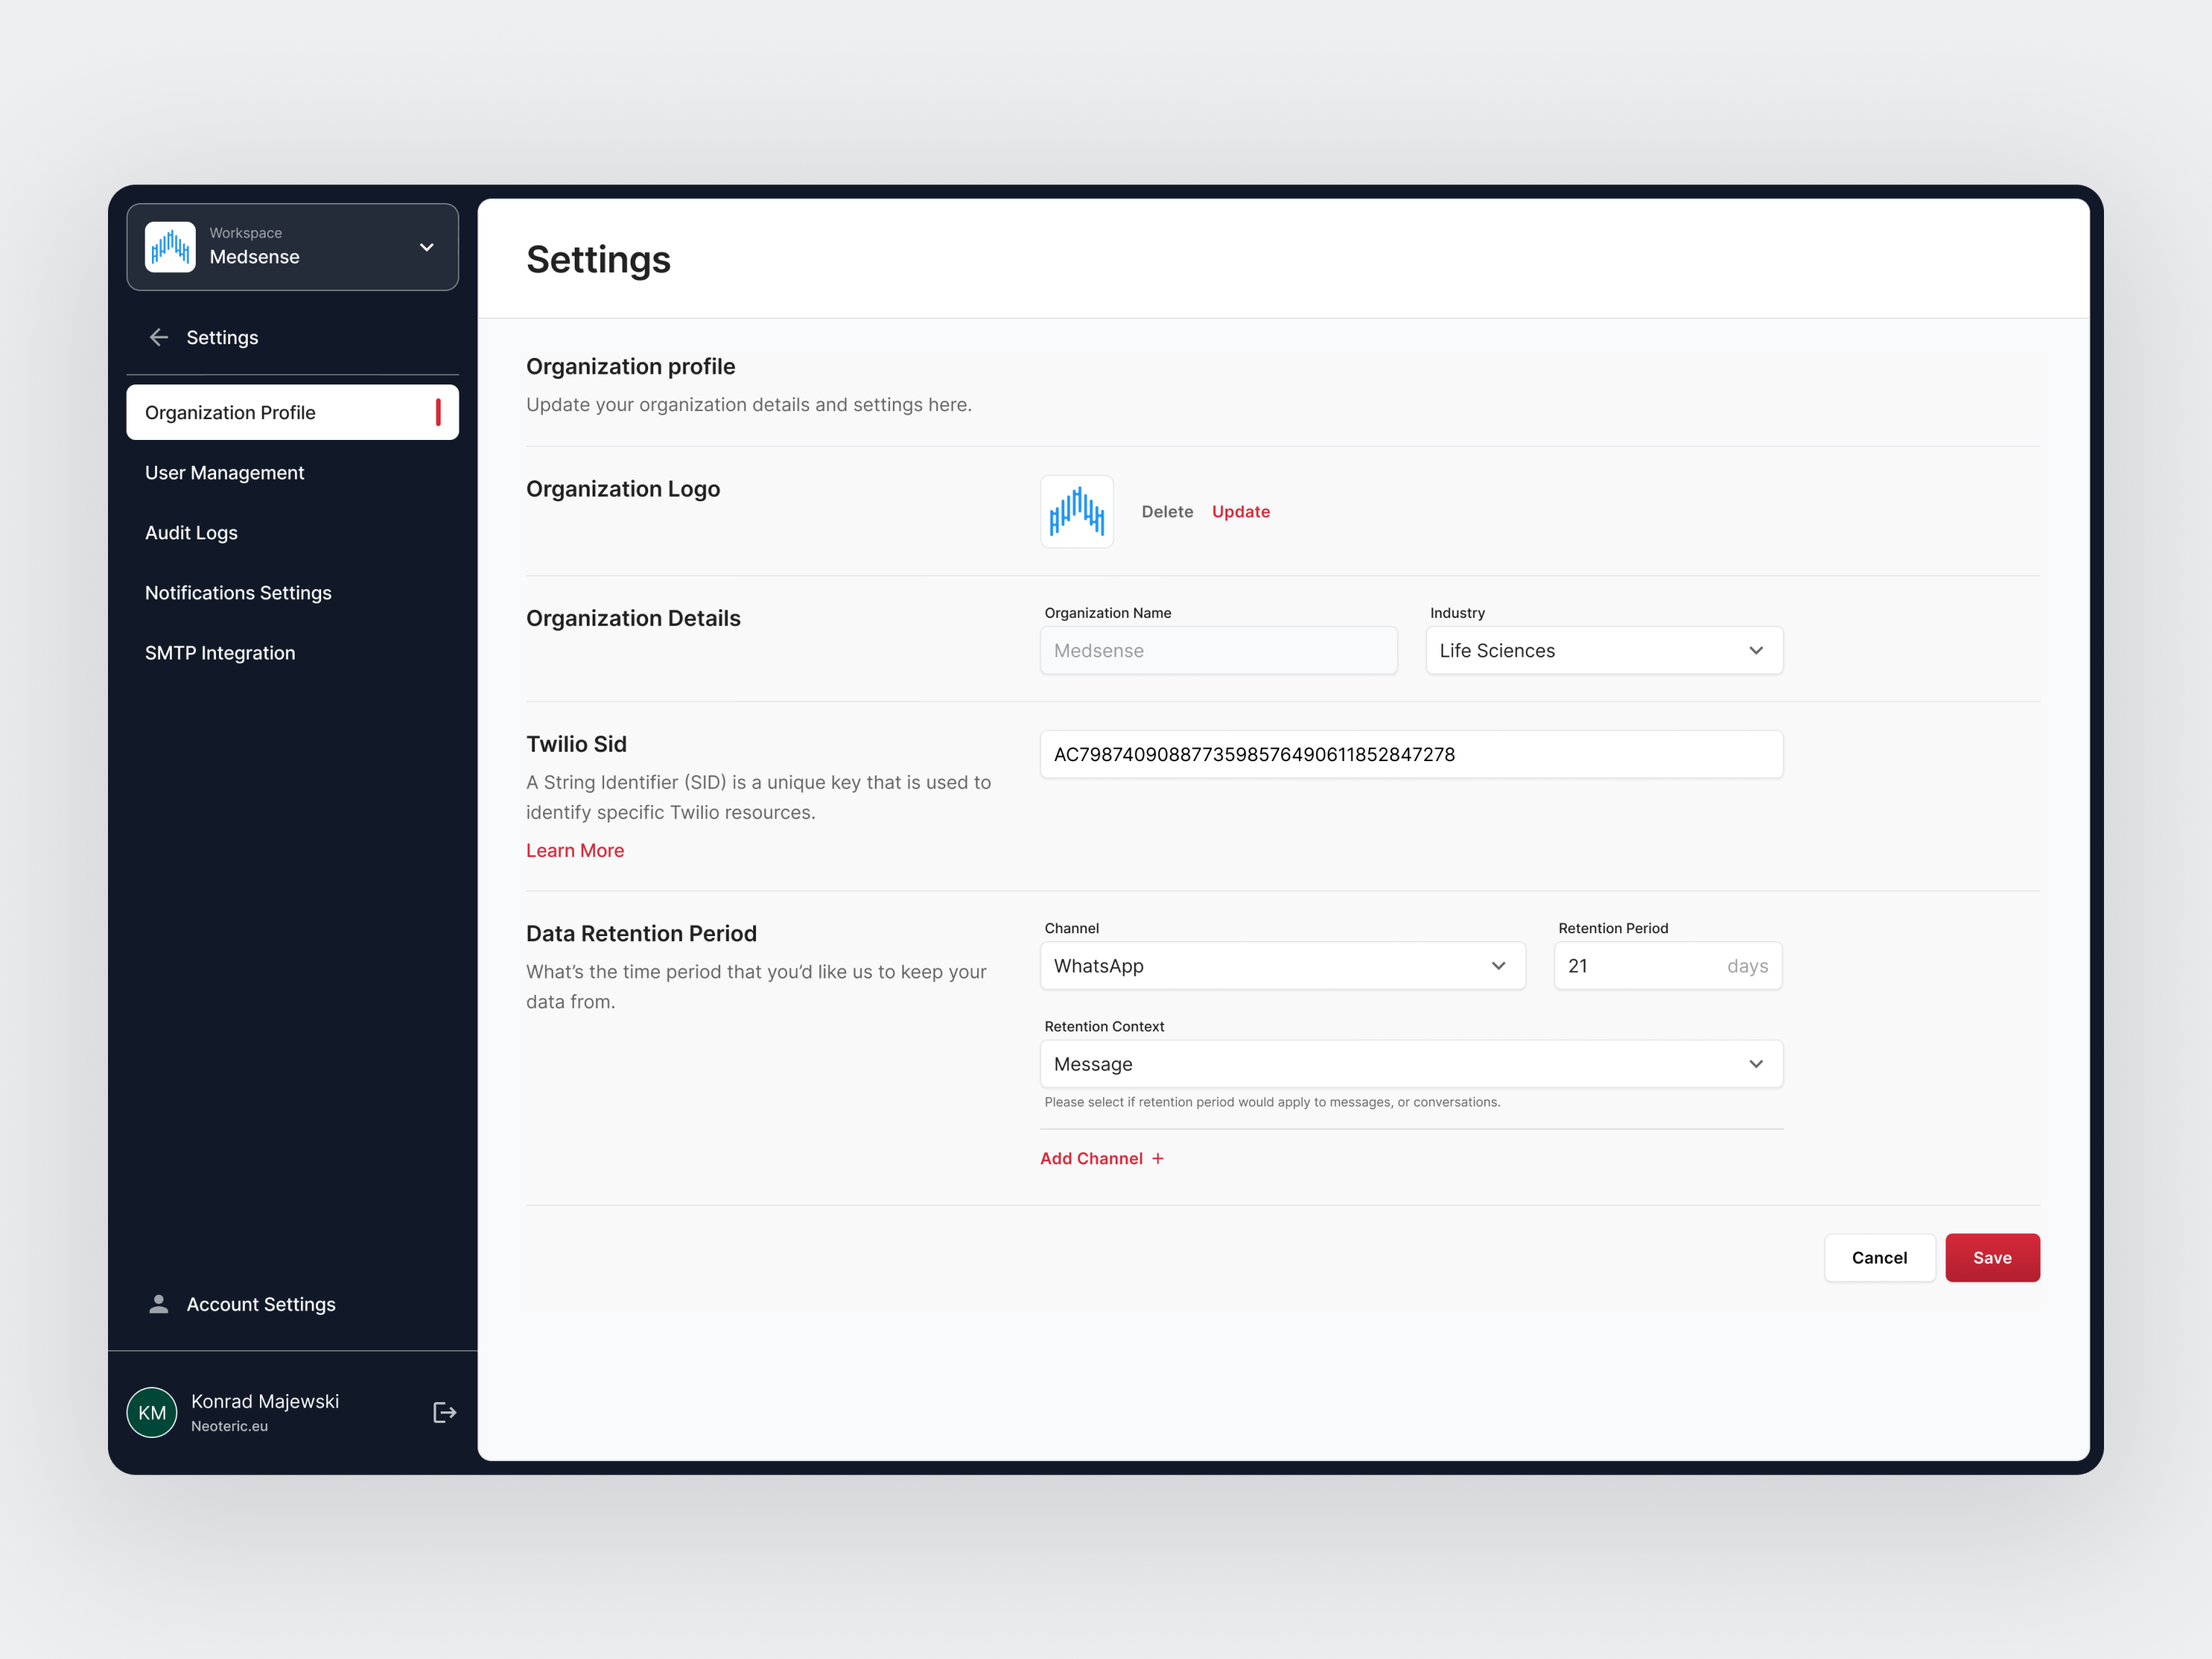
Task: Click the Save button
Action: 1992,1257
